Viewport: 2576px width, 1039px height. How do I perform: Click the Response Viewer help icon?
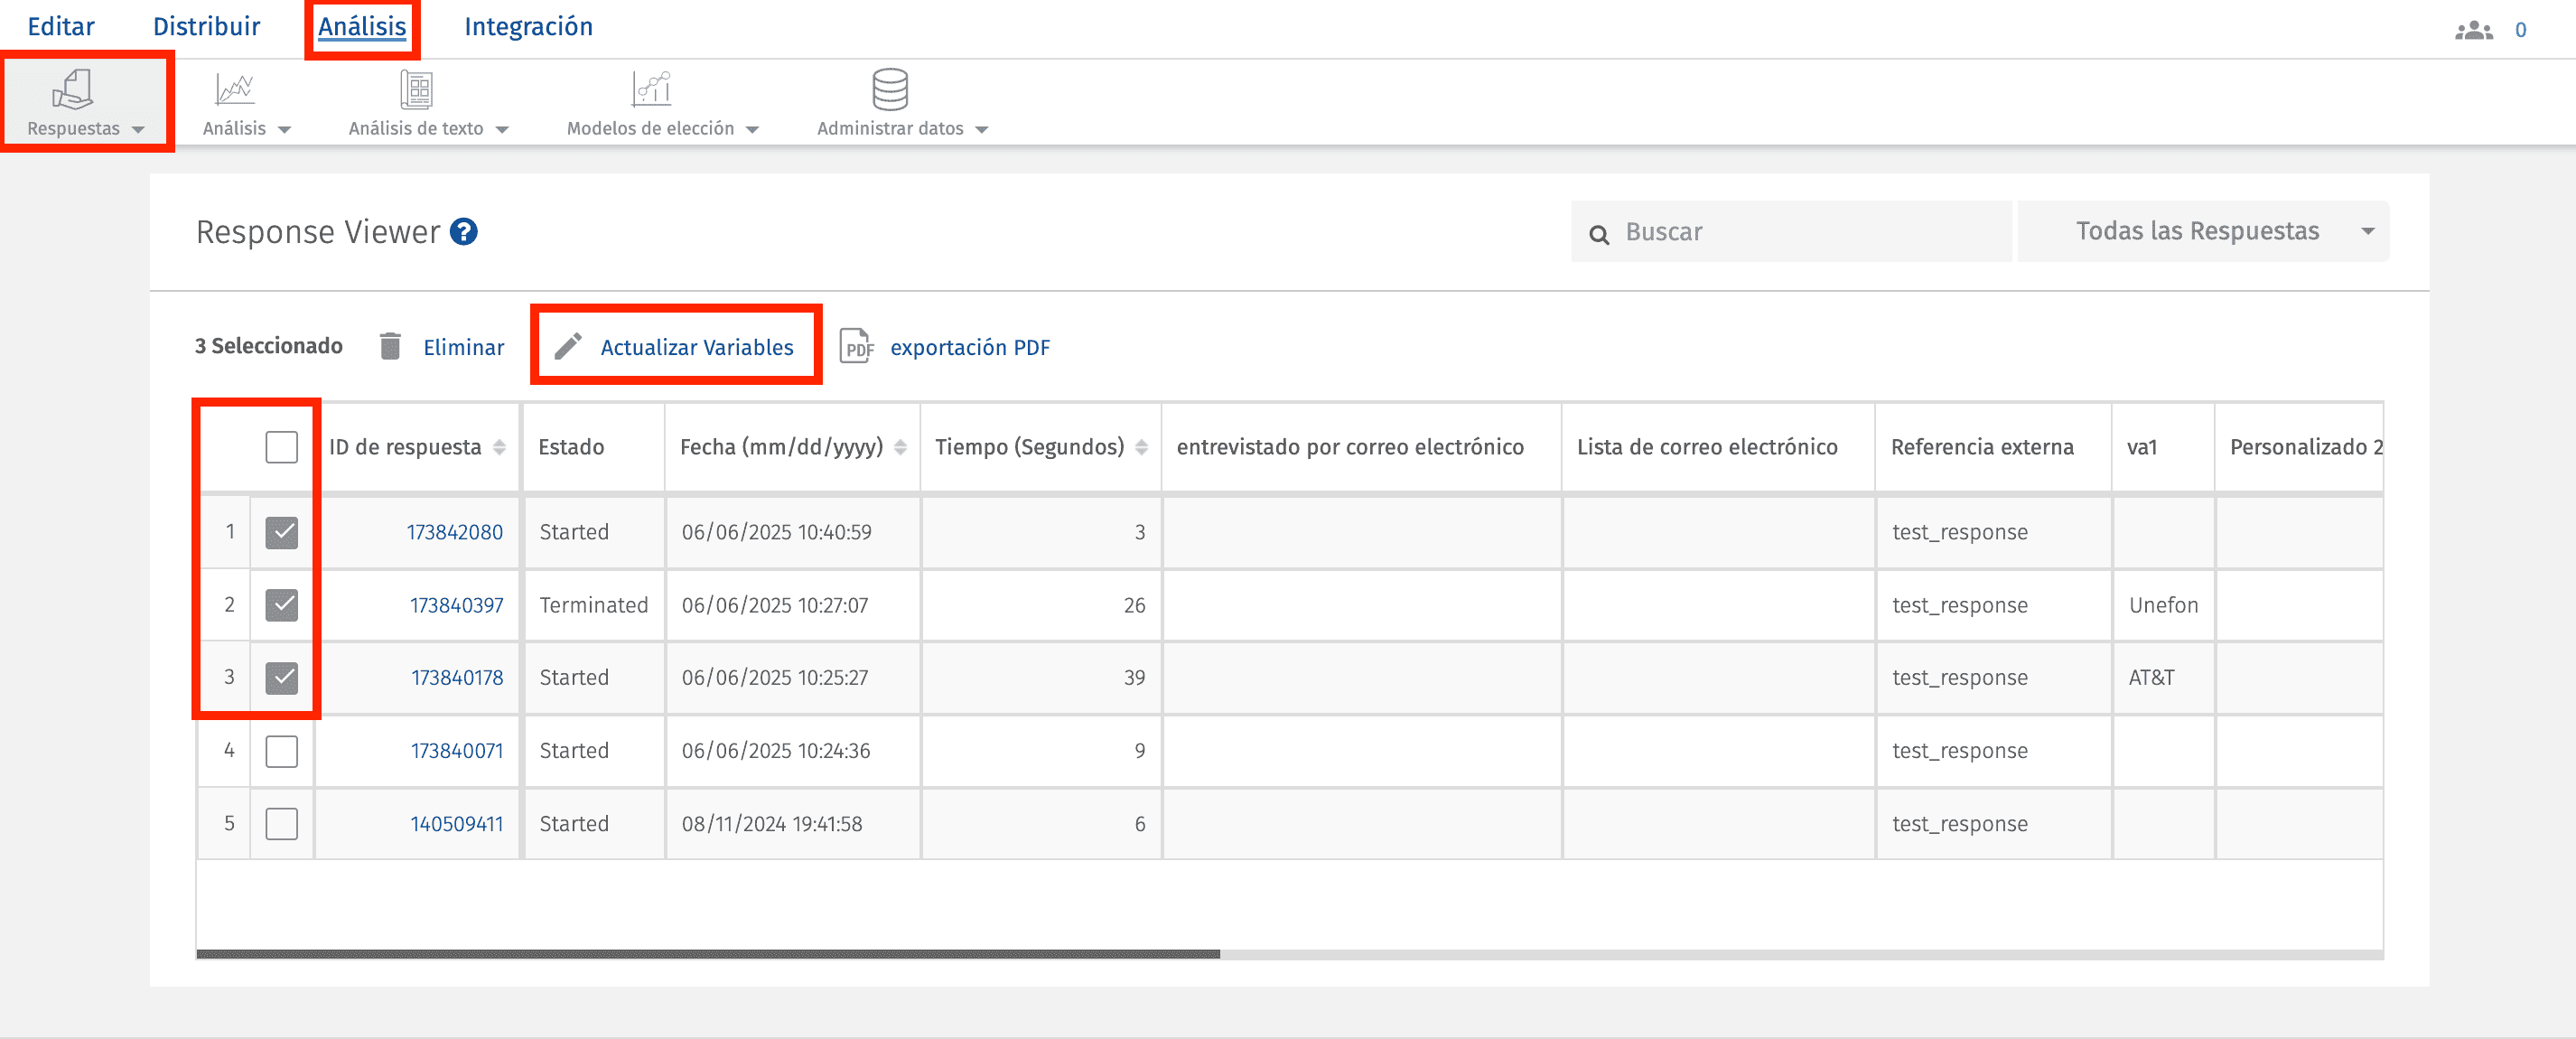463,232
